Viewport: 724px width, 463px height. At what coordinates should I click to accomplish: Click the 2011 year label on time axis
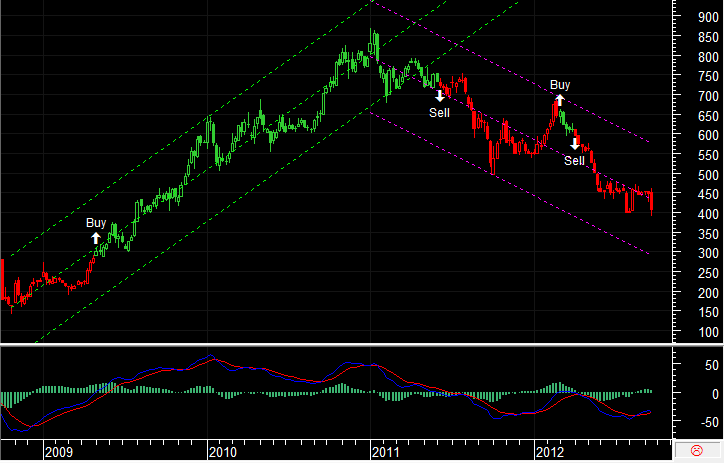pyautogui.click(x=386, y=452)
